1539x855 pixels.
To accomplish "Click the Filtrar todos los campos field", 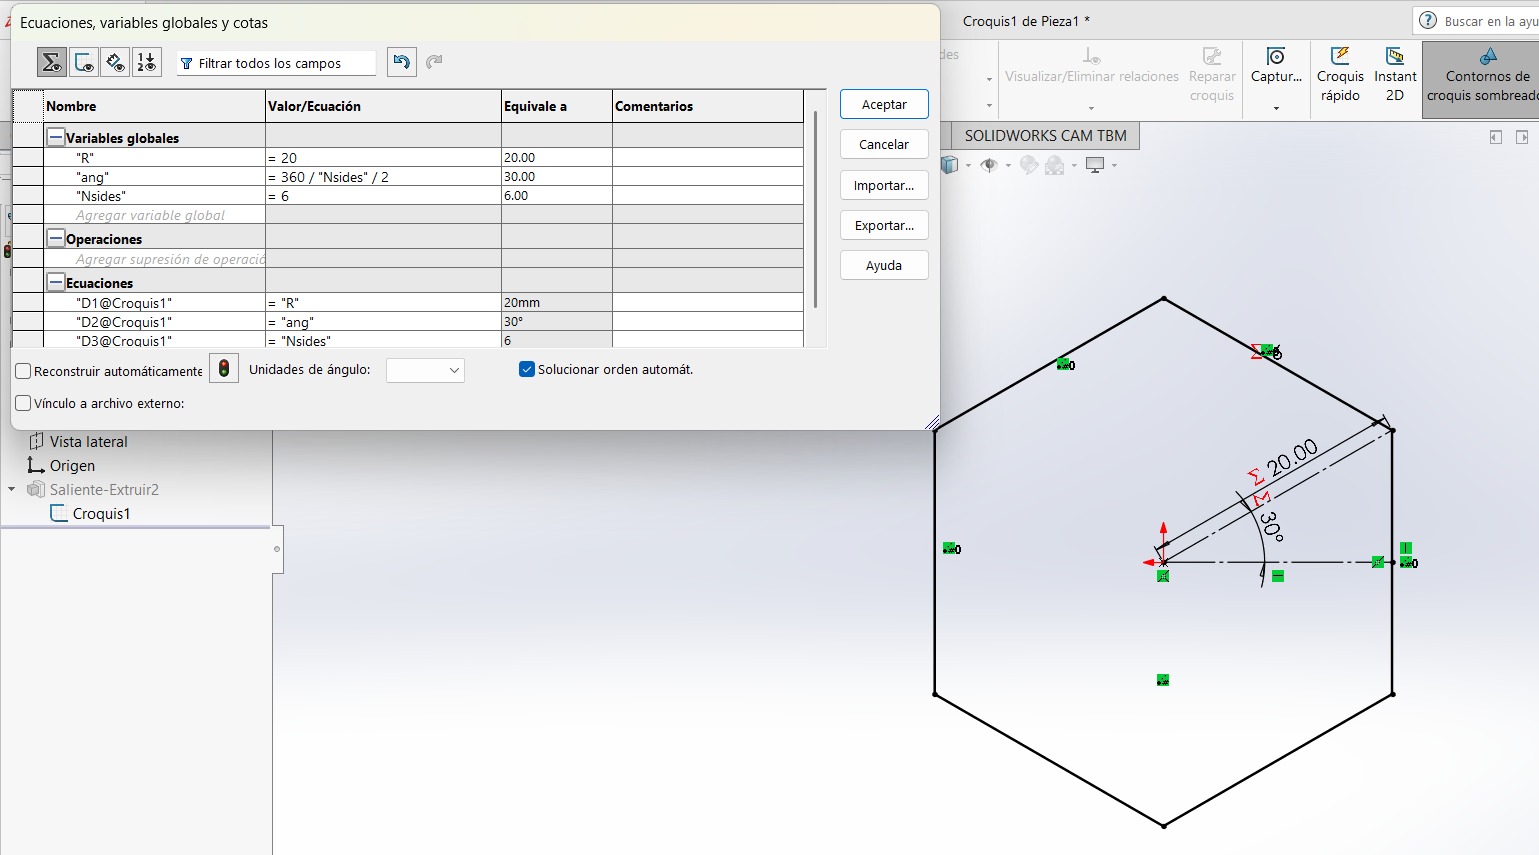I will 276,63.
